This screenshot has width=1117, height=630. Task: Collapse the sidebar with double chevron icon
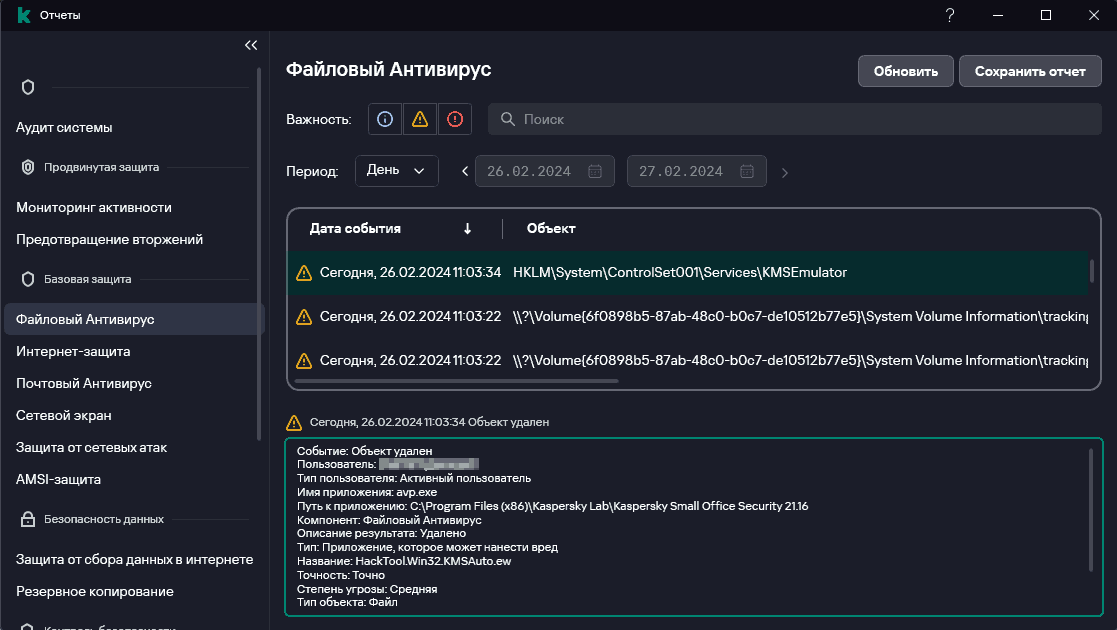[x=251, y=45]
